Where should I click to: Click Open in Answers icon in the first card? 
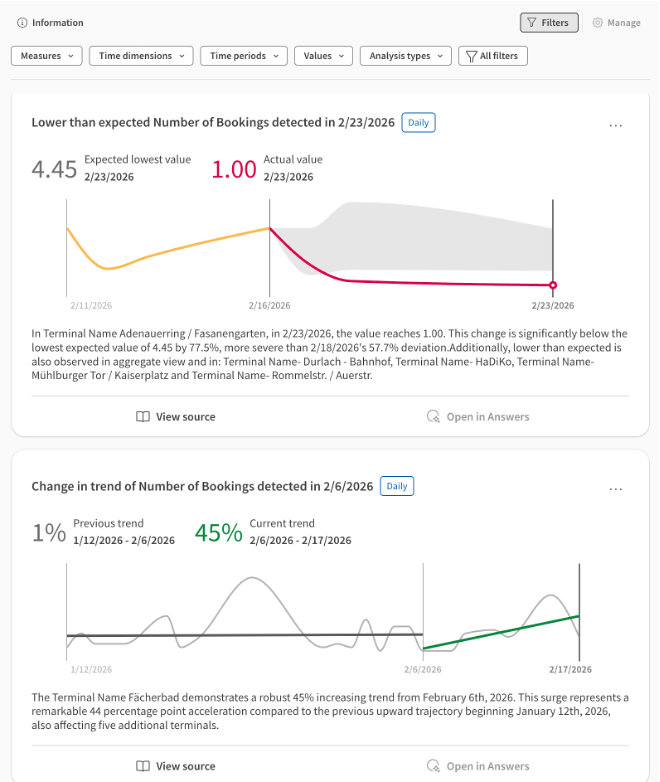tap(433, 417)
